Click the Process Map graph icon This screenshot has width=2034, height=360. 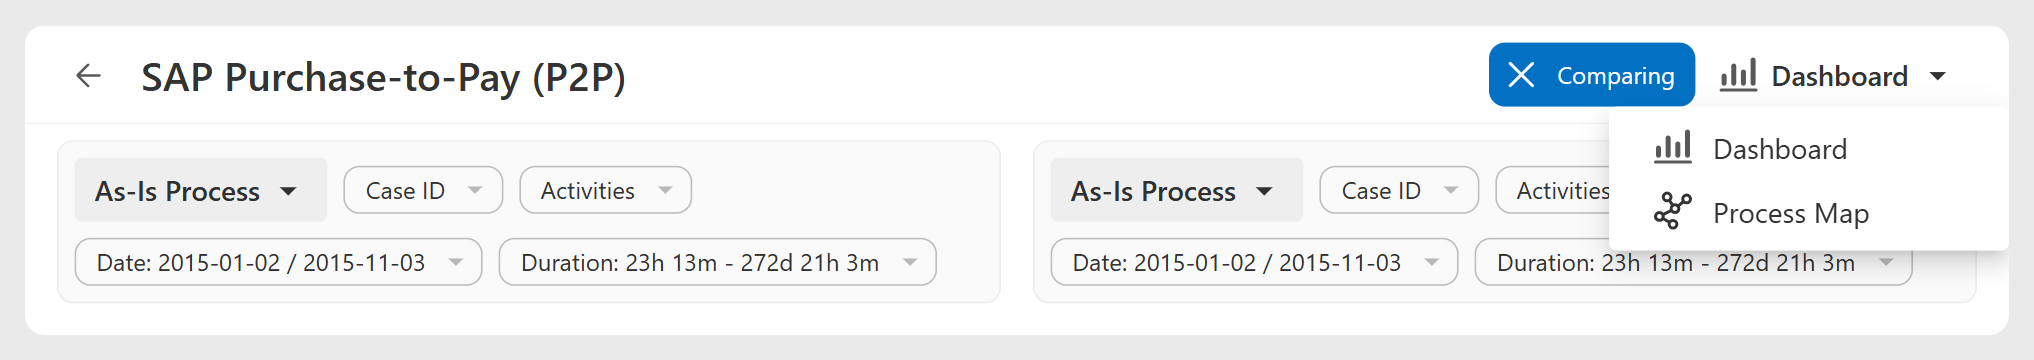[x=1673, y=212]
